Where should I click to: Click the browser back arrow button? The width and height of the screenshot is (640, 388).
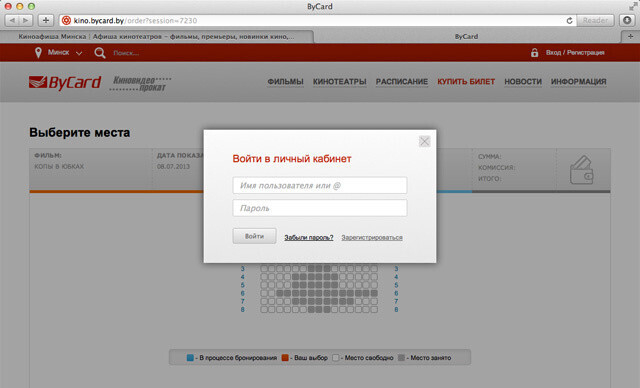tap(12, 20)
